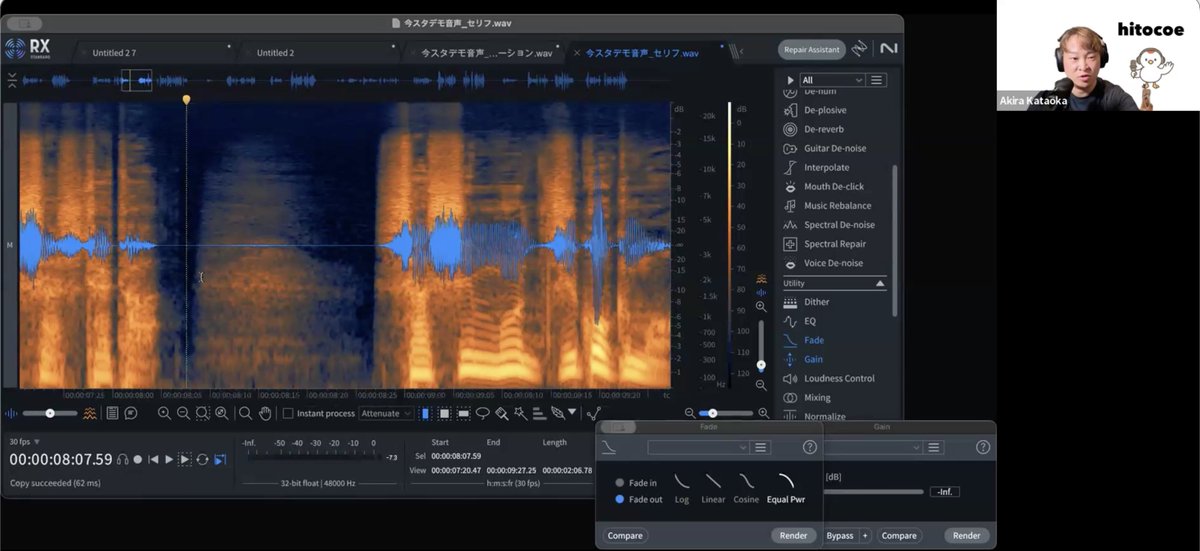Open the Normalize utility module
This screenshot has height=551, width=1200.
click(814, 416)
